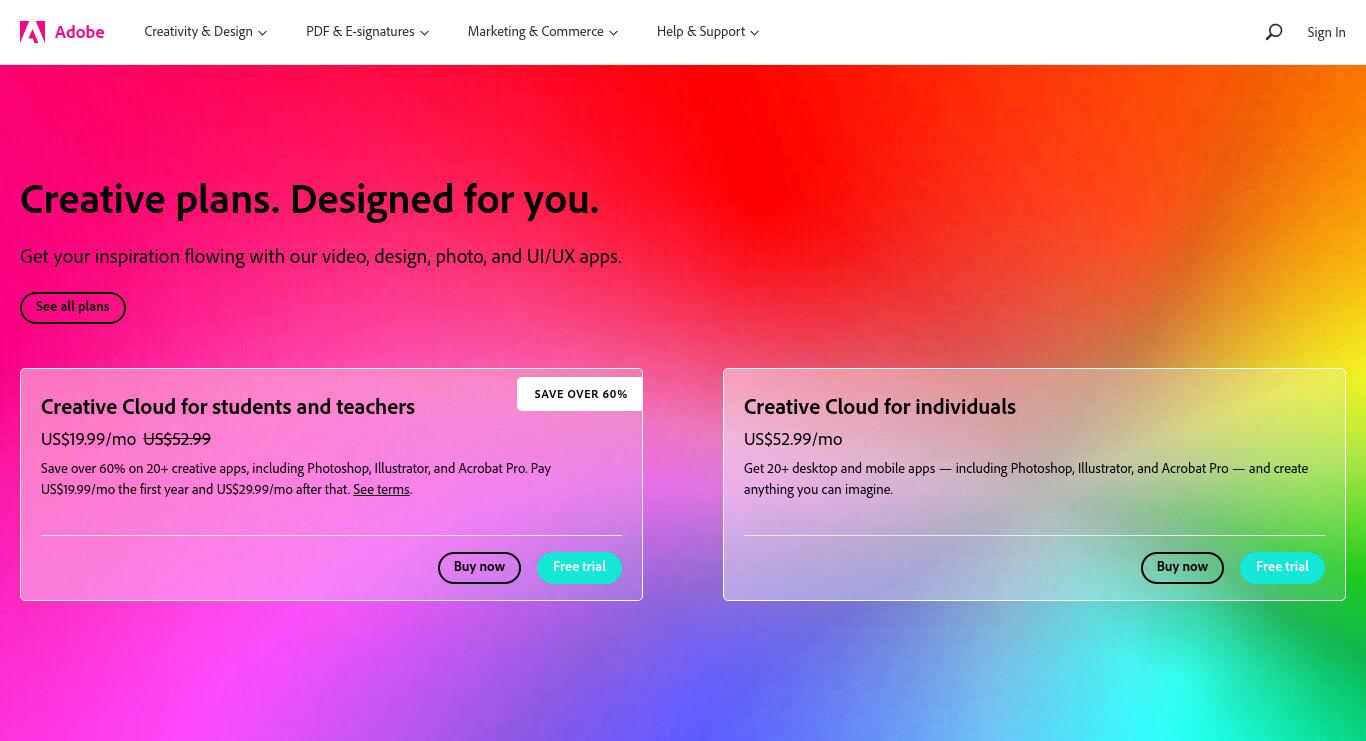Image resolution: width=1366 pixels, height=741 pixels.
Task: Buy now for Creative Cloud for individuals
Action: coord(1182,567)
